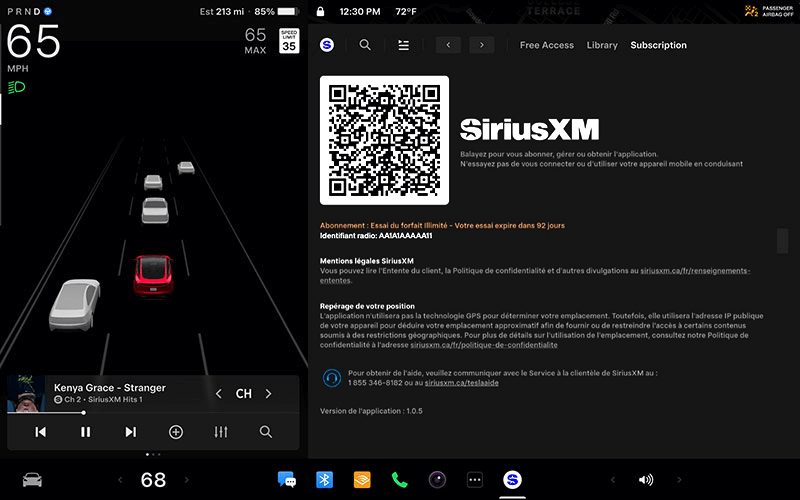Add current song to favorites

click(x=176, y=432)
